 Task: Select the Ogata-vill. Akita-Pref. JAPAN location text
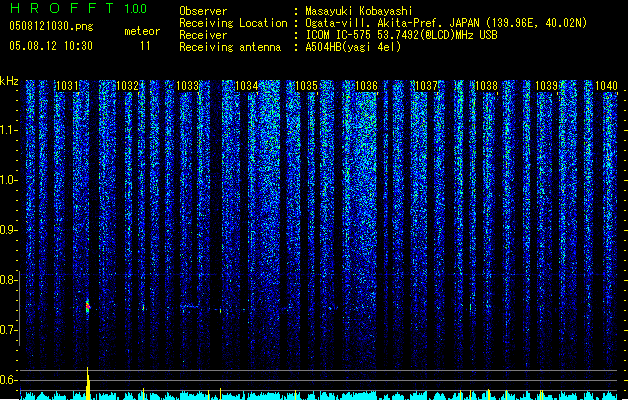(446, 23)
